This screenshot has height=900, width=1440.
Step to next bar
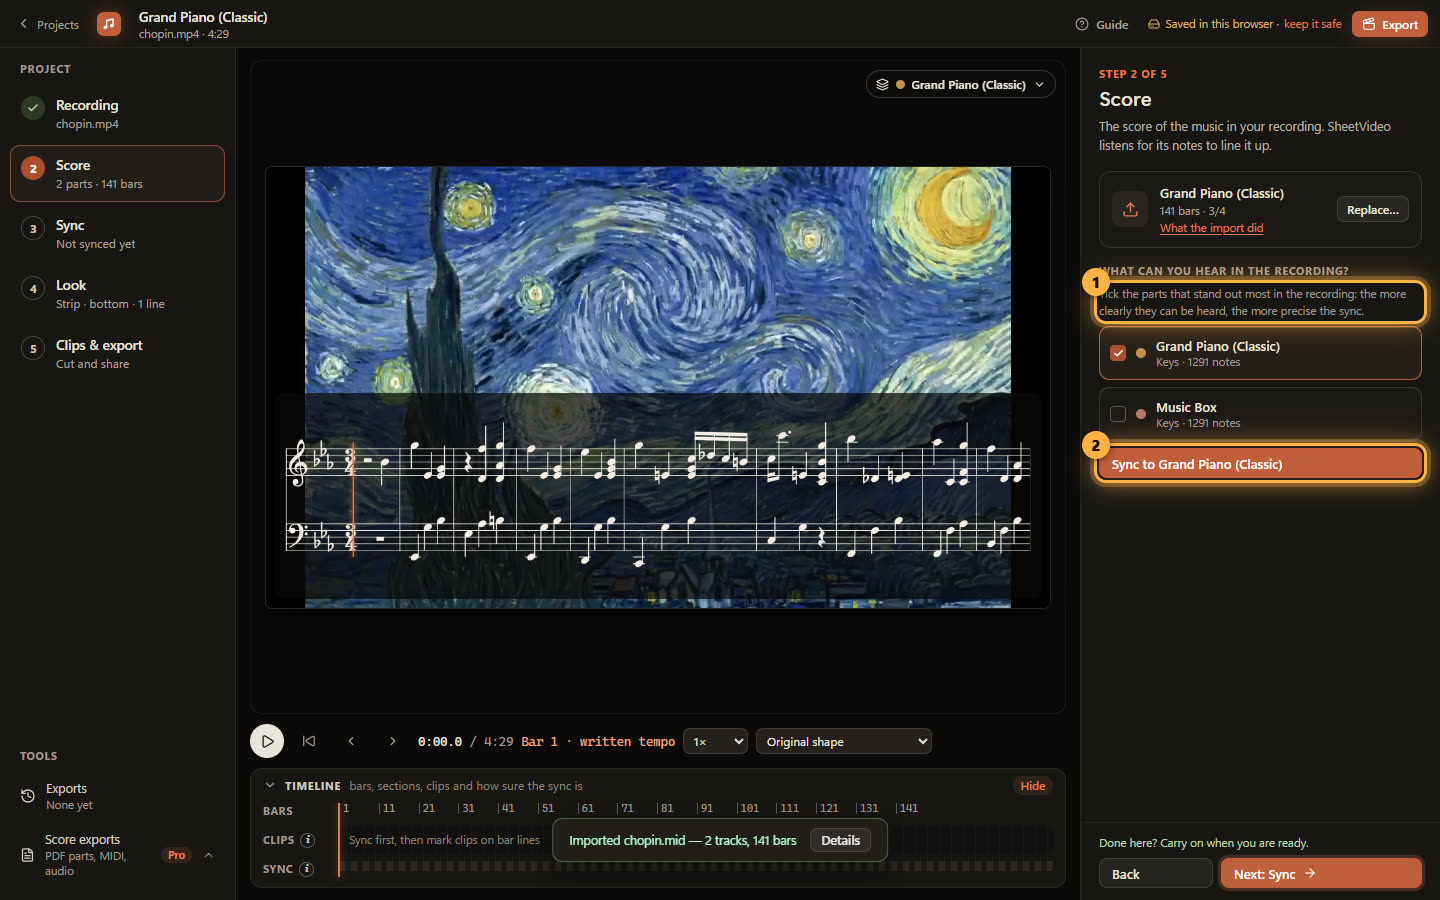click(393, 741)
